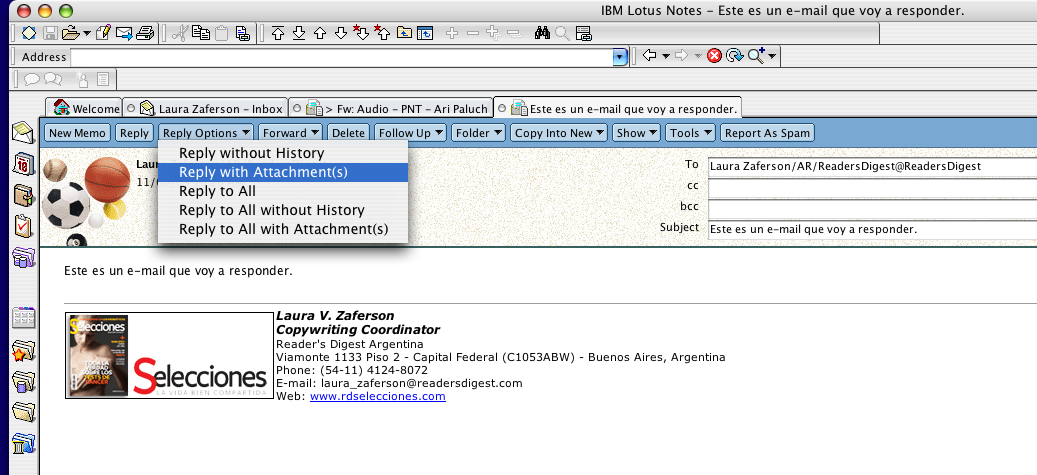Viewport: 1037px width, 475px height.
Task: Click the New Memo button
Action: (x=77, y=133)
